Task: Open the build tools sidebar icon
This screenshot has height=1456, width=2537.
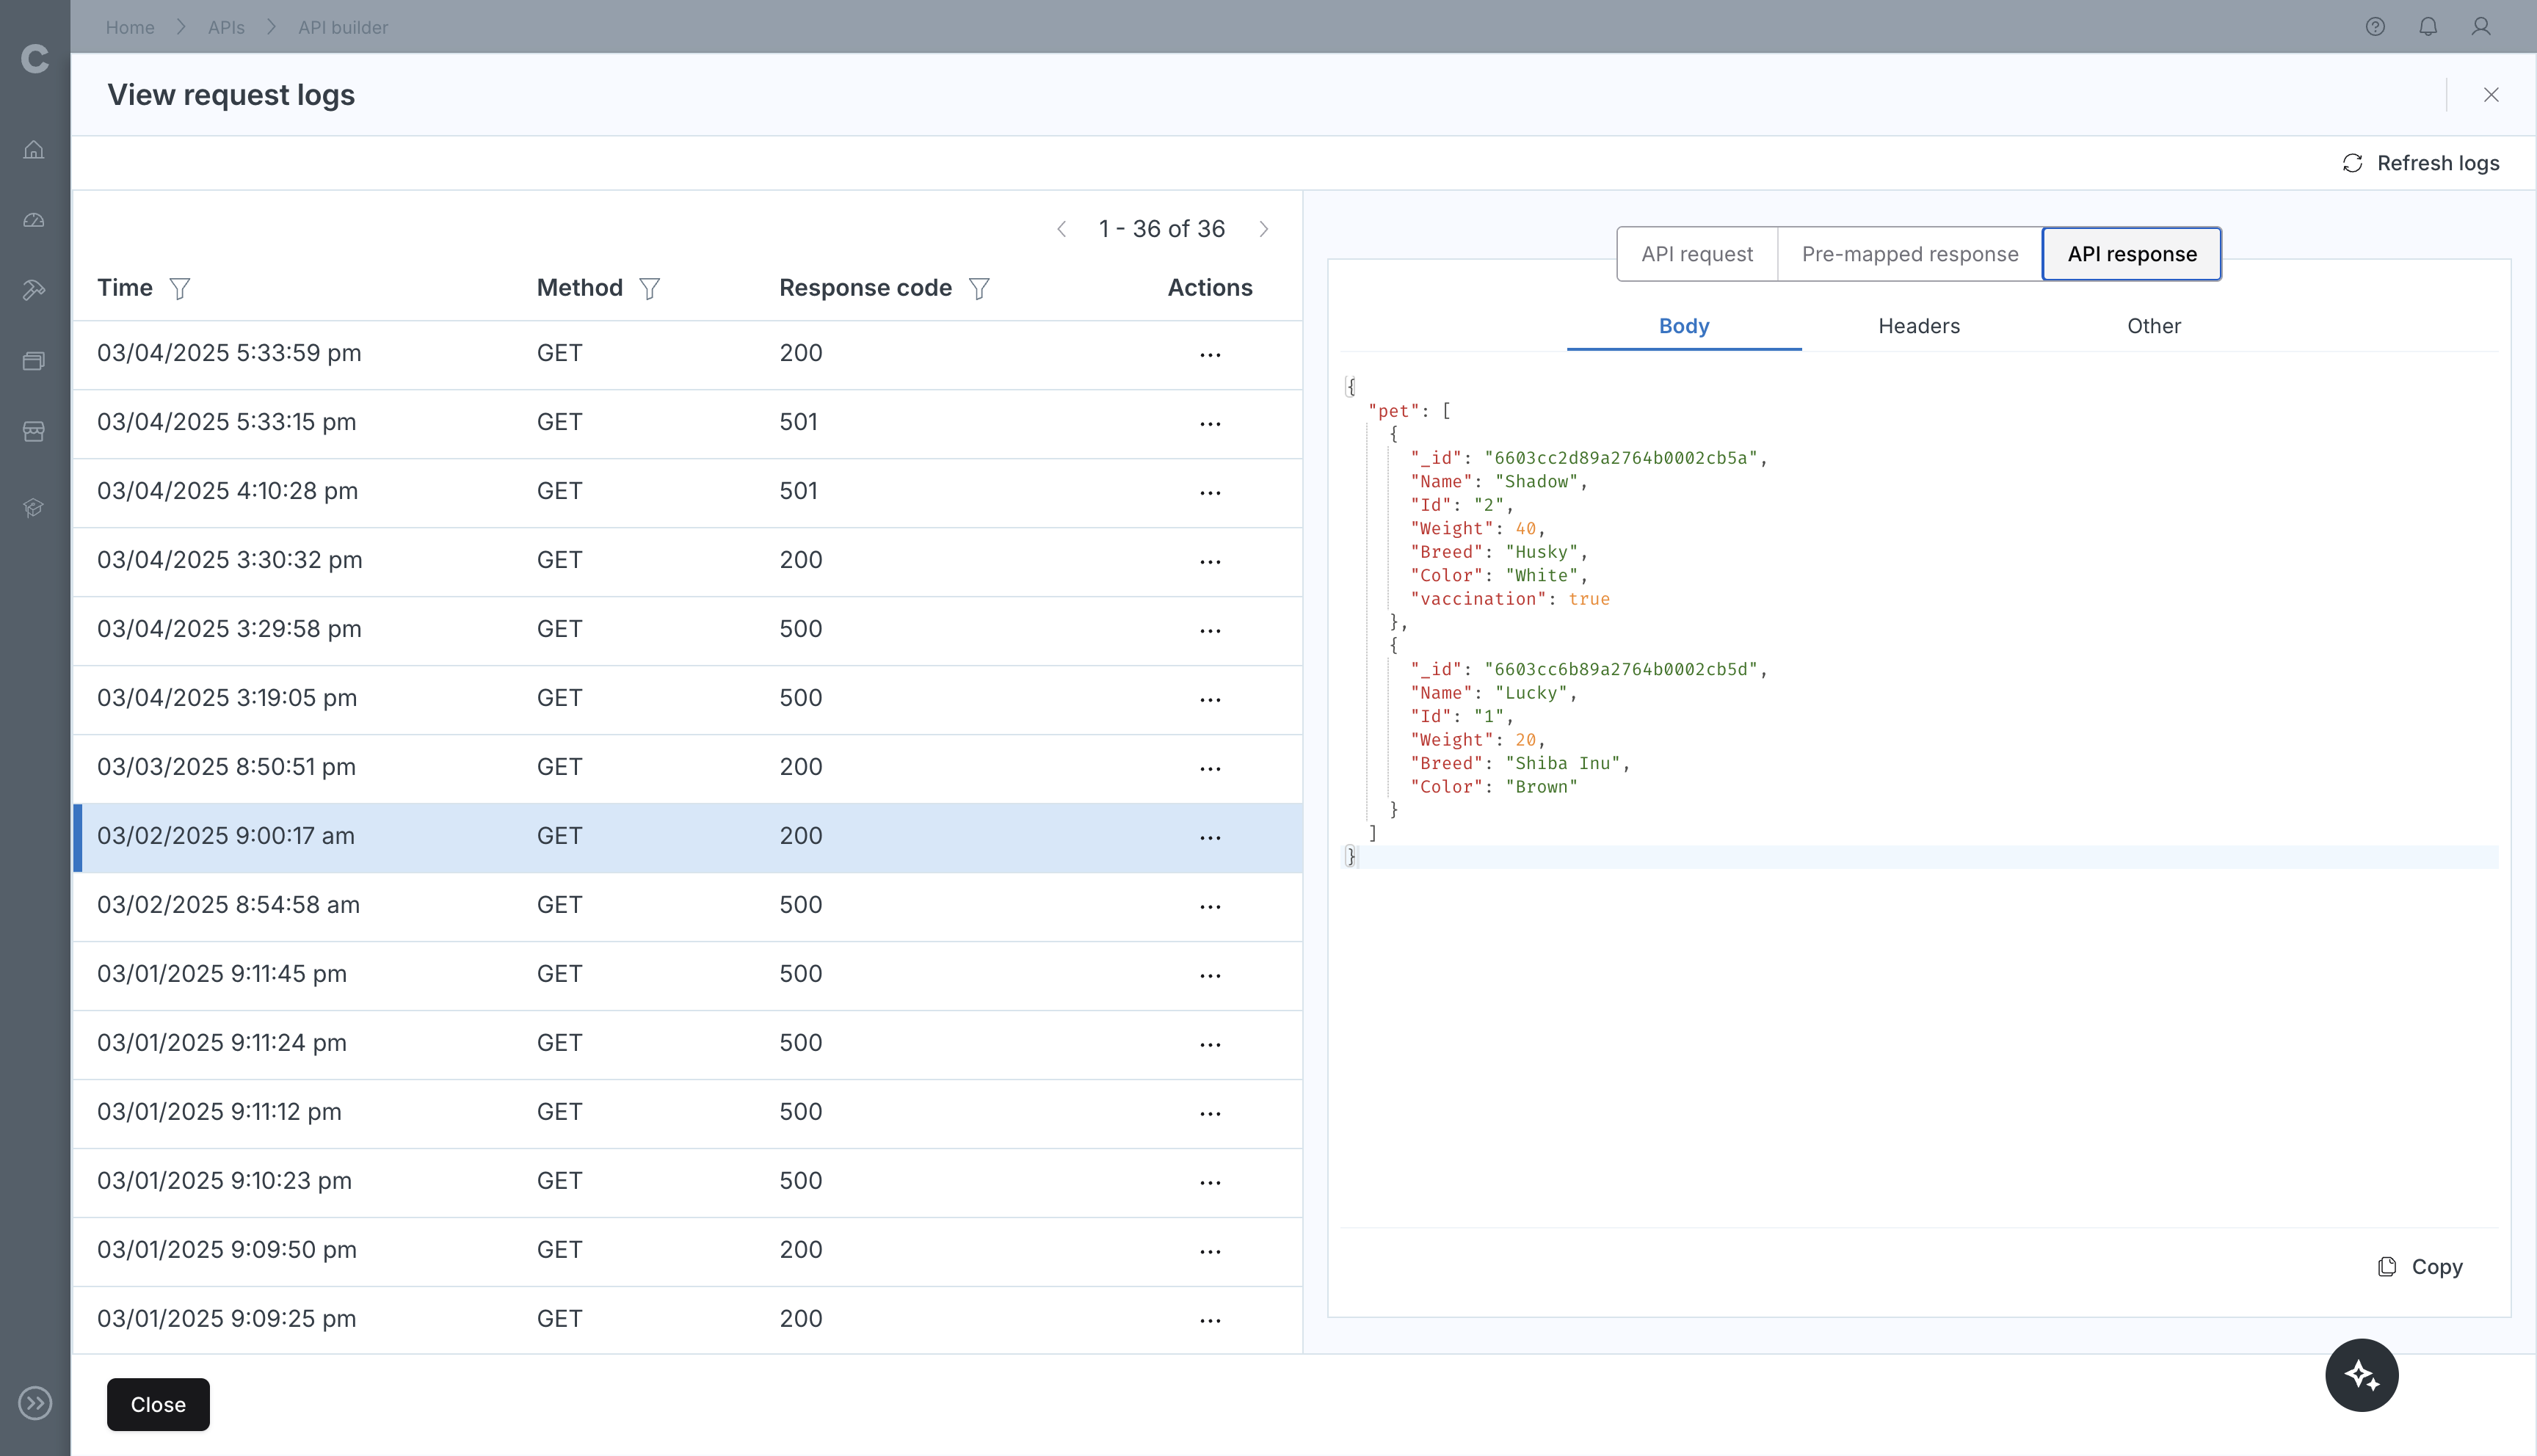Action: click(34, 290)
